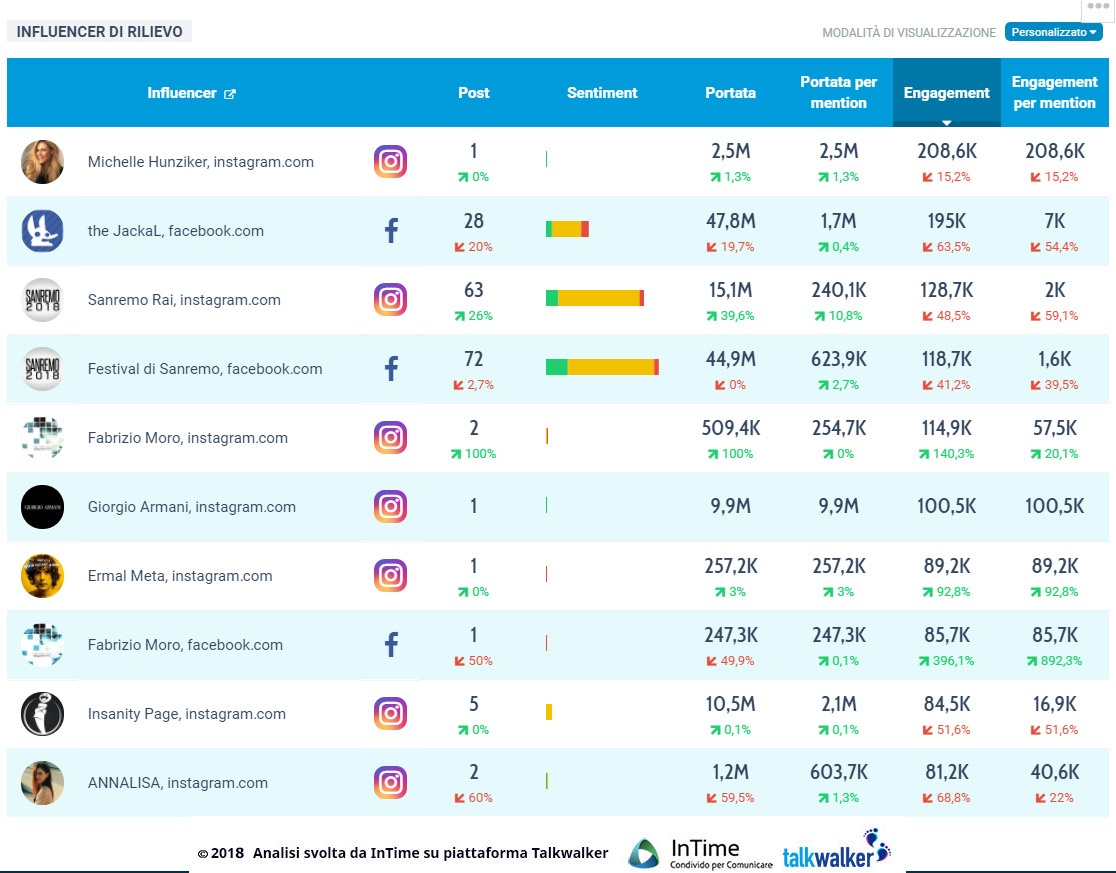Screen dimensions: 1116x873
Task: Sort table by Portata column
Action: click(x=730, y=92)
